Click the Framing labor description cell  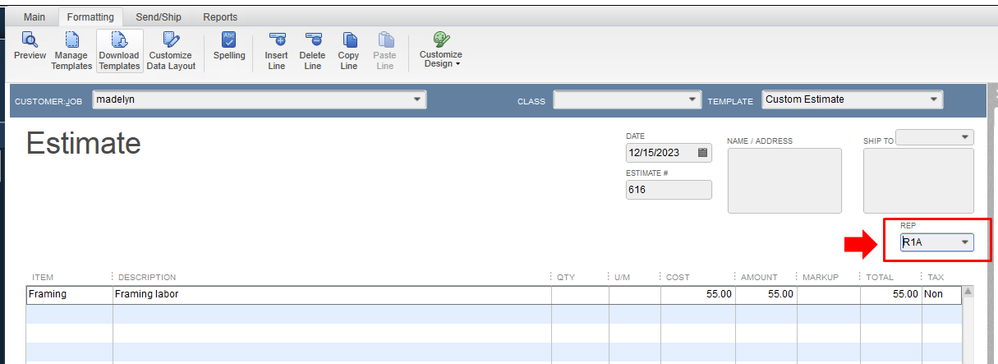point(332,295)
